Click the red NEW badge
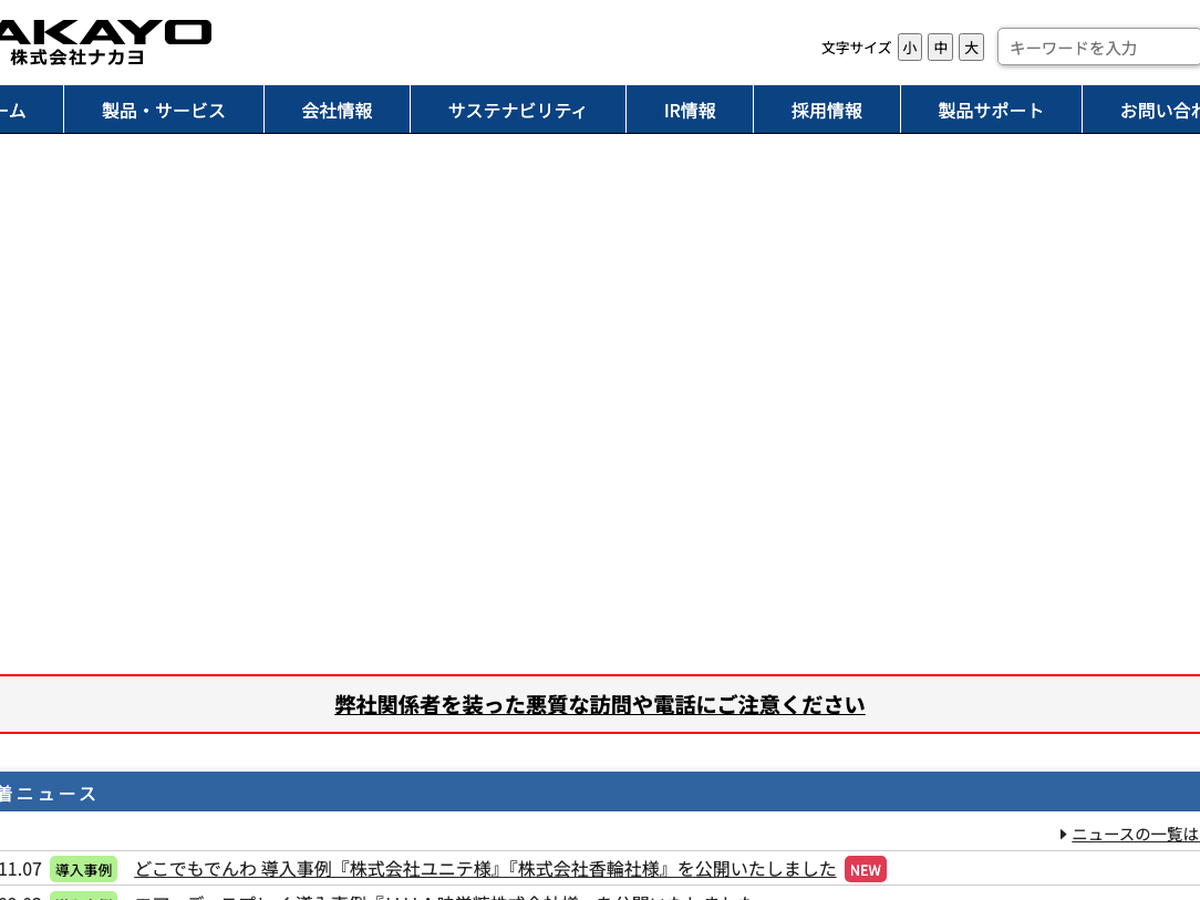The height and width of the screenshot is (900, 1200). 865,870
